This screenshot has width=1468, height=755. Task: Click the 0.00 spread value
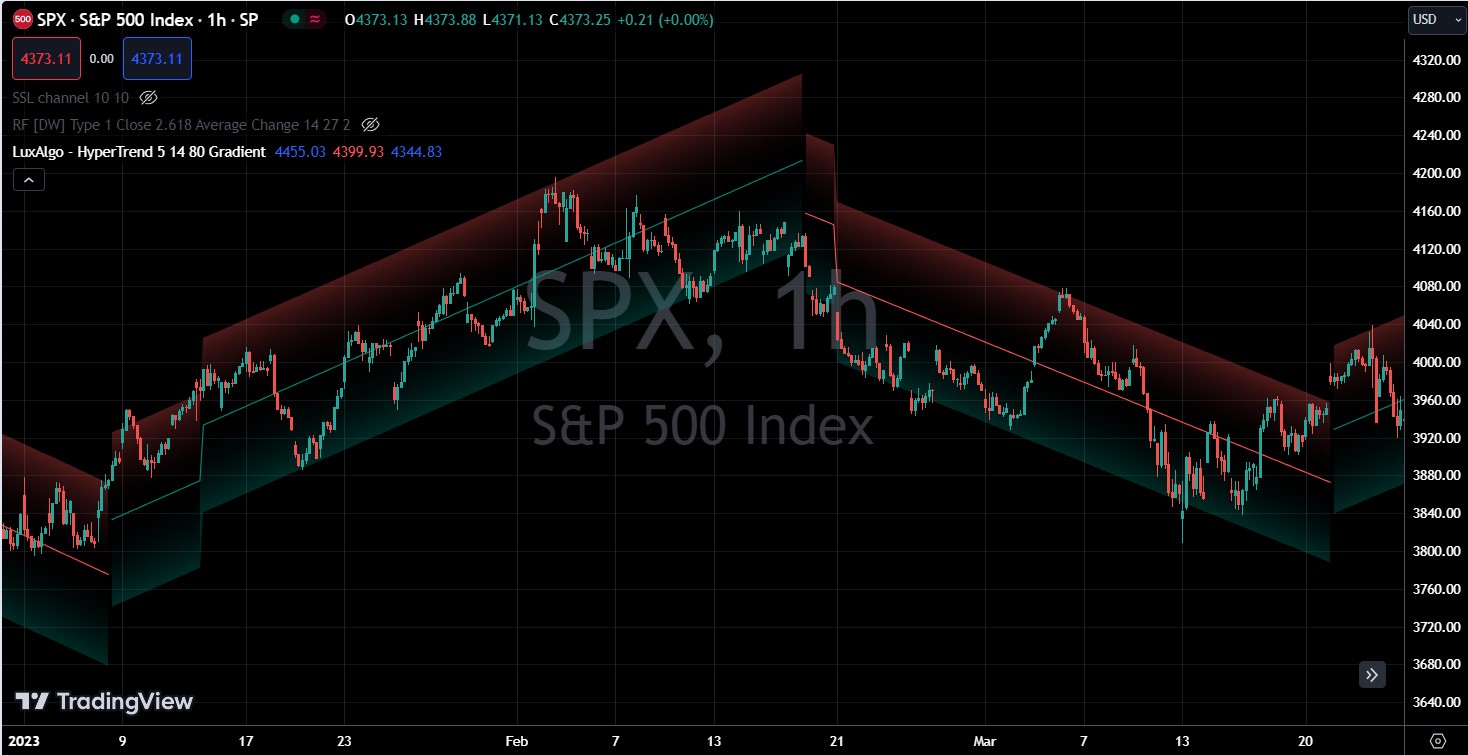tap(101, 59)
